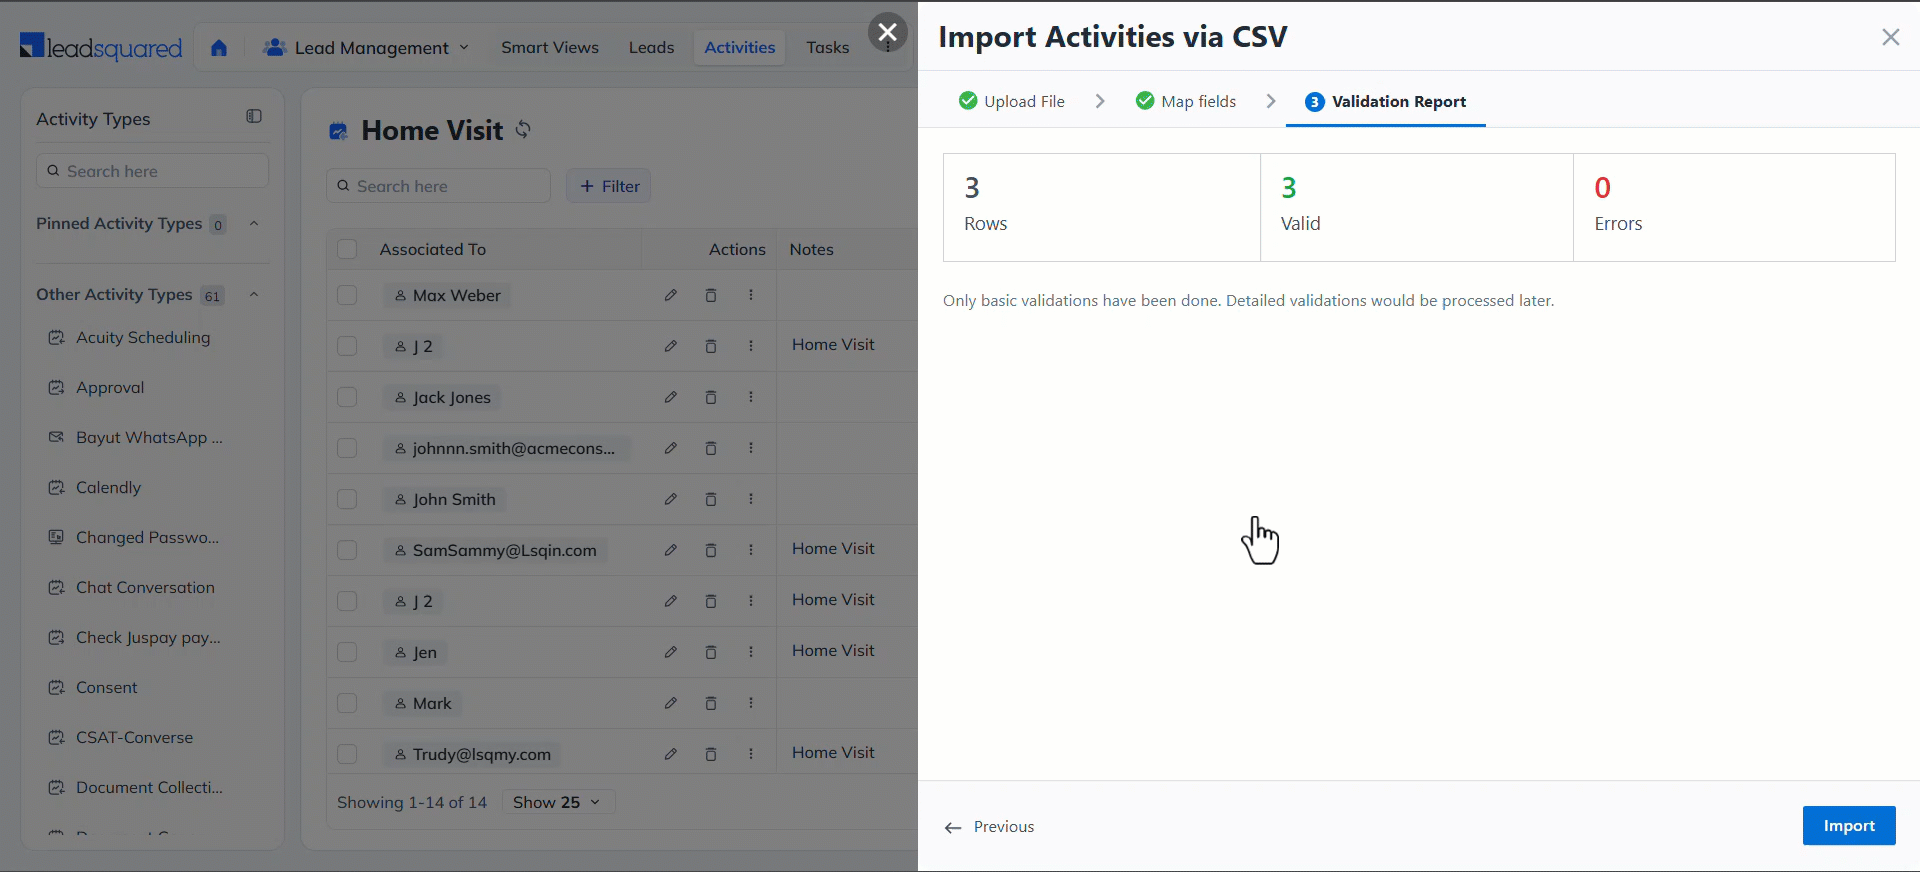Open the Jack Jones lead chip
The height and width of the screenshot is (872, 1920).
click(442, 397)
